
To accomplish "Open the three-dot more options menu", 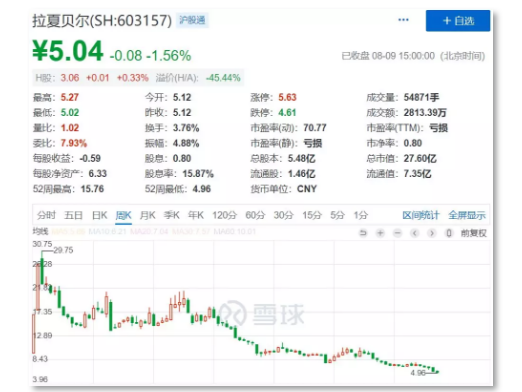I will [x=403, y=20].
